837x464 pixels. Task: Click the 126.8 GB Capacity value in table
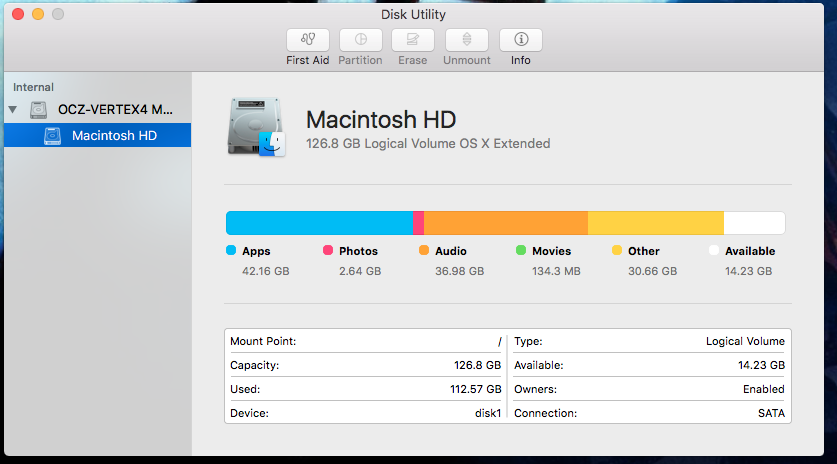click(477, 365)
